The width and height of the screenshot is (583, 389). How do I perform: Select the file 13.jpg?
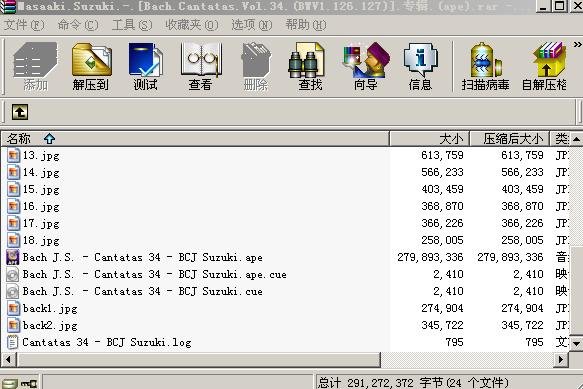click(41, 155)
